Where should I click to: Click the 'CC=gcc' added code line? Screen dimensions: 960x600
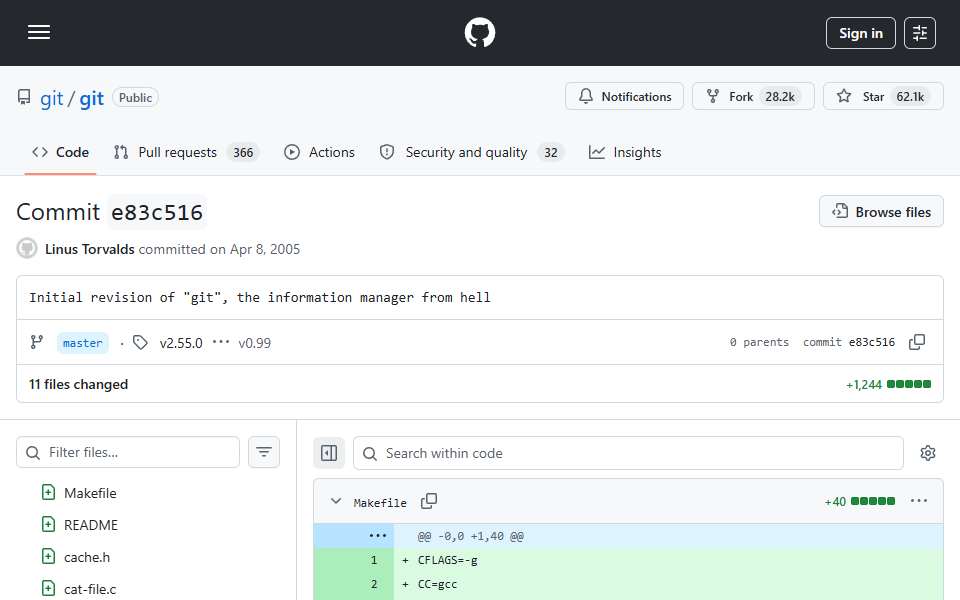pos(437,584)
